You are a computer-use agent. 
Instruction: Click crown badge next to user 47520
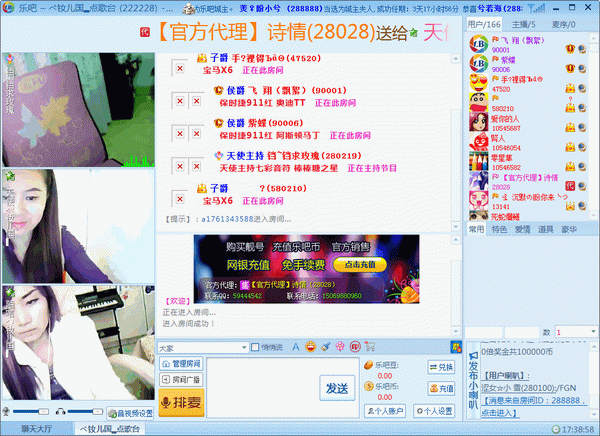[x=570, y=88]
